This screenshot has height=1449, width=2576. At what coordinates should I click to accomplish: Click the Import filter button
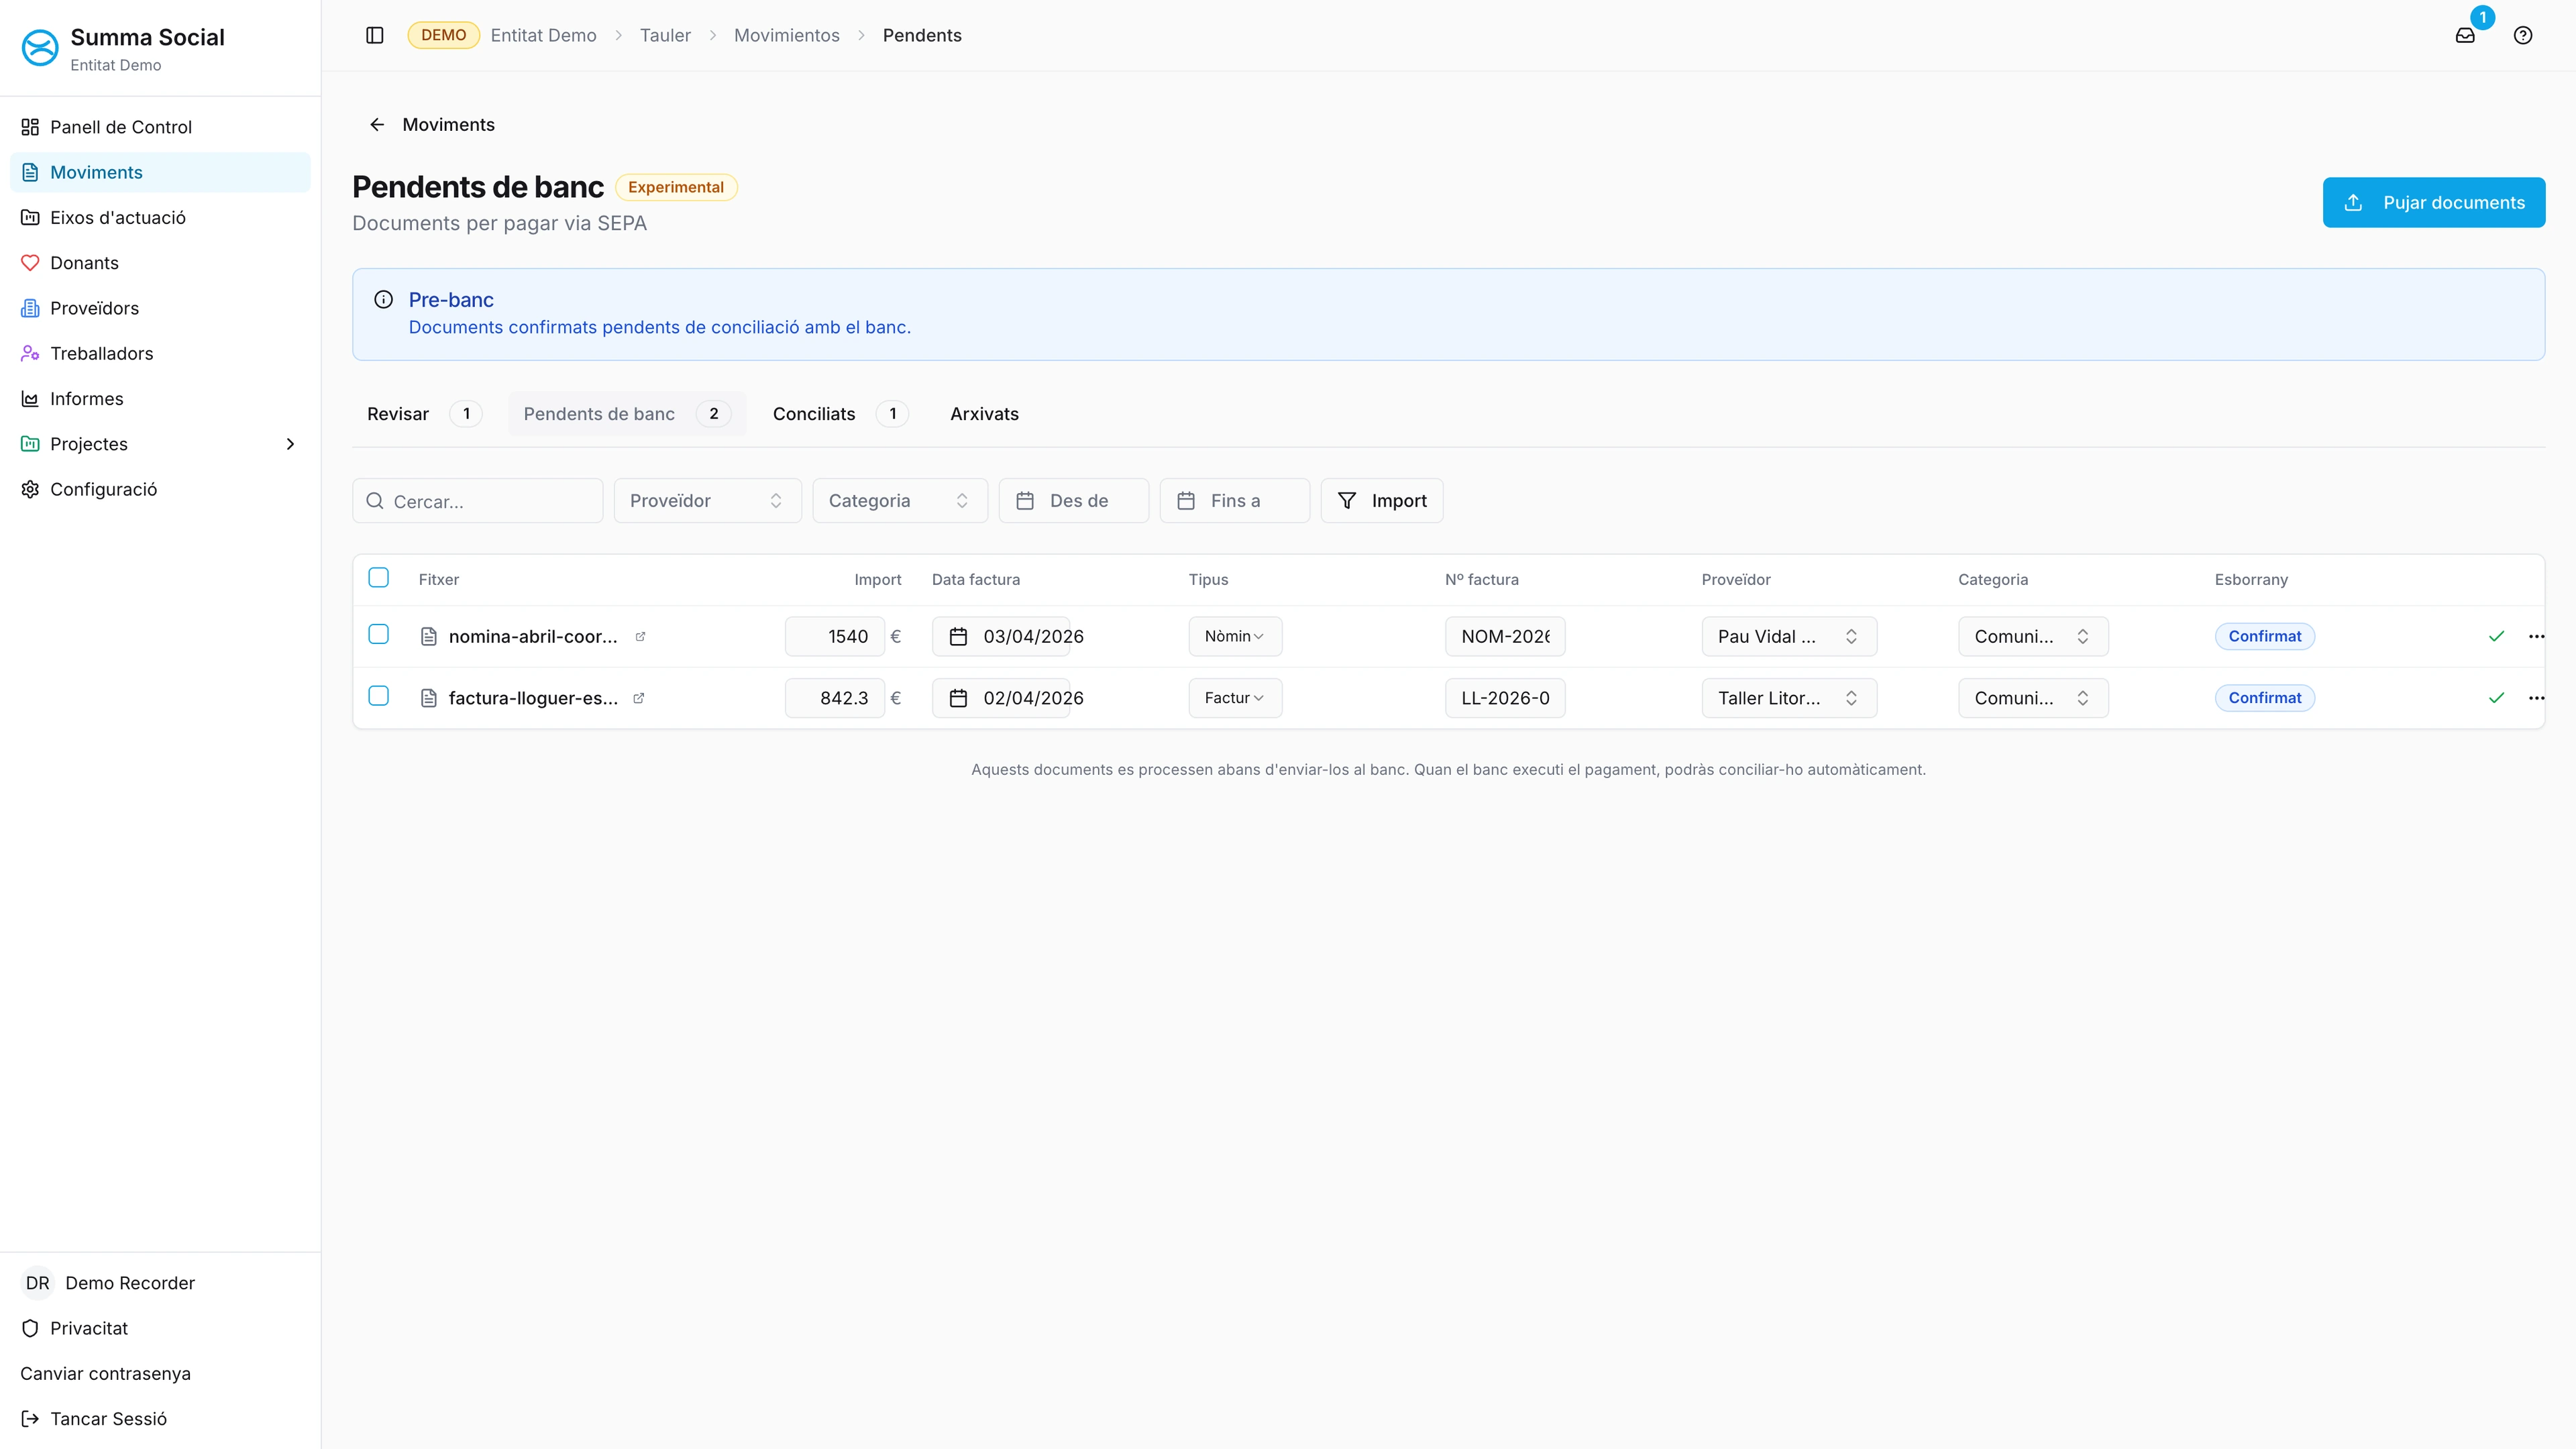(x=1381, y=501)
